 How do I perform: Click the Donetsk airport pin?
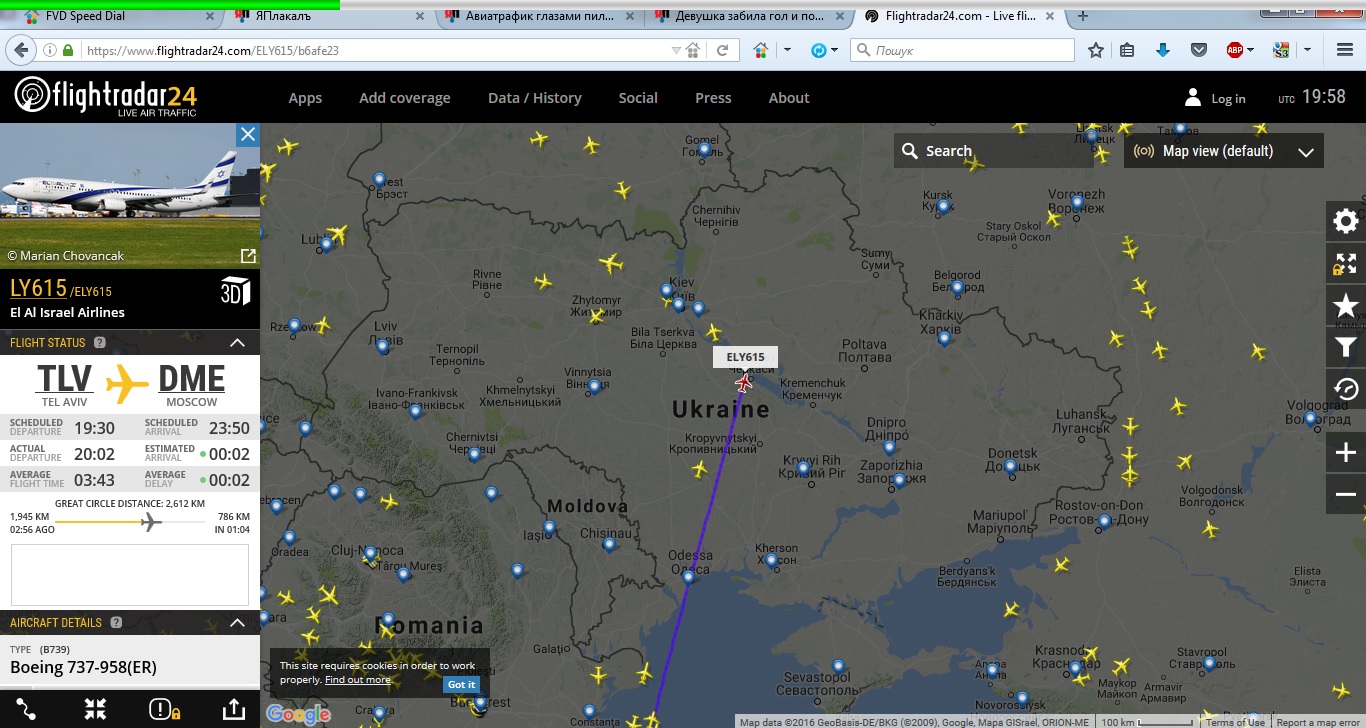point(1009,465)
